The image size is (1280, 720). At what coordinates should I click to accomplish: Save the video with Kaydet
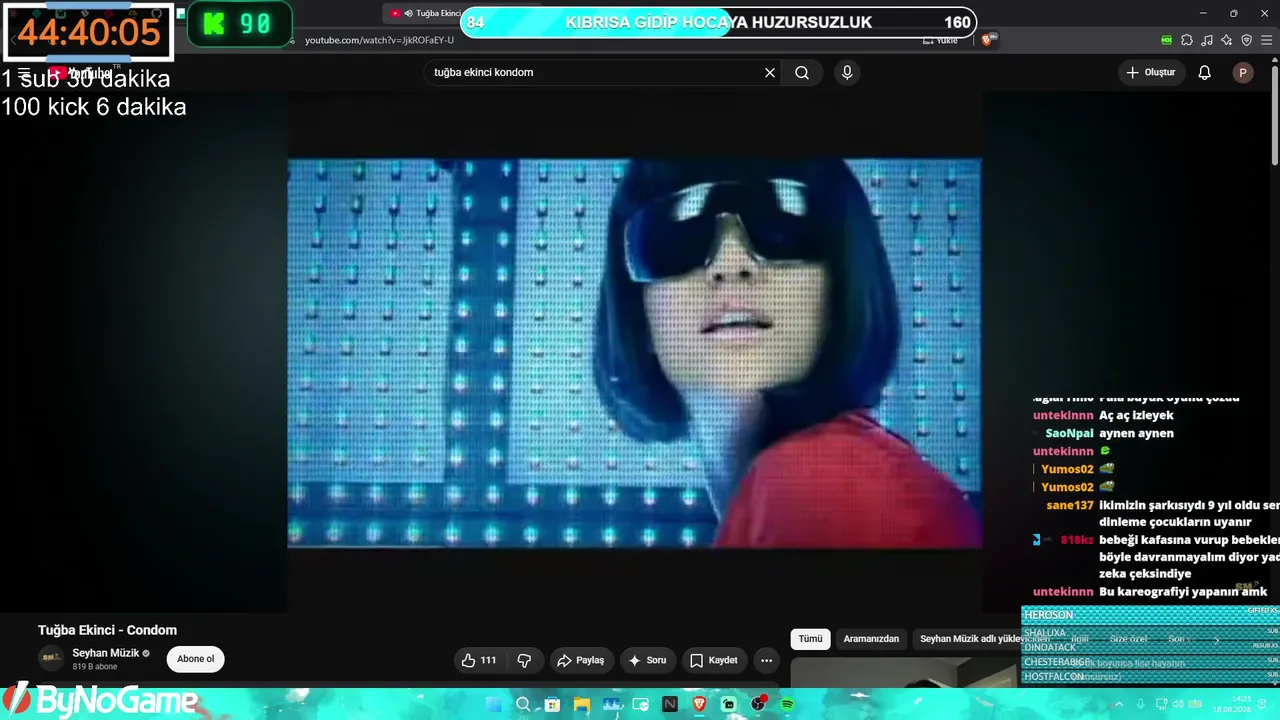pyautogui.click(x=714, y=660)
